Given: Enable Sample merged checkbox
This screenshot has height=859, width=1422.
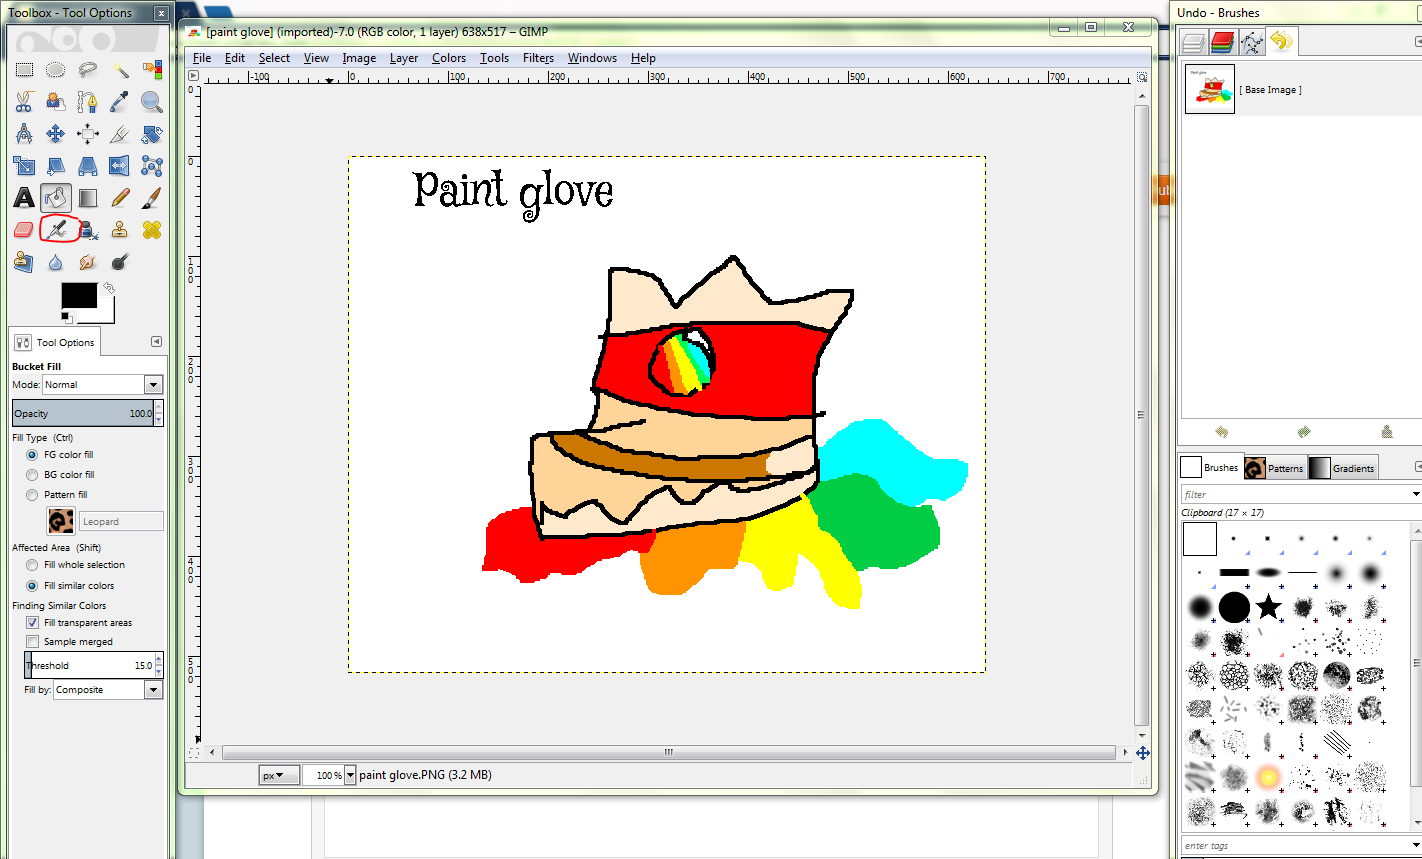Looking at the screenshot, I should (32, 642).
